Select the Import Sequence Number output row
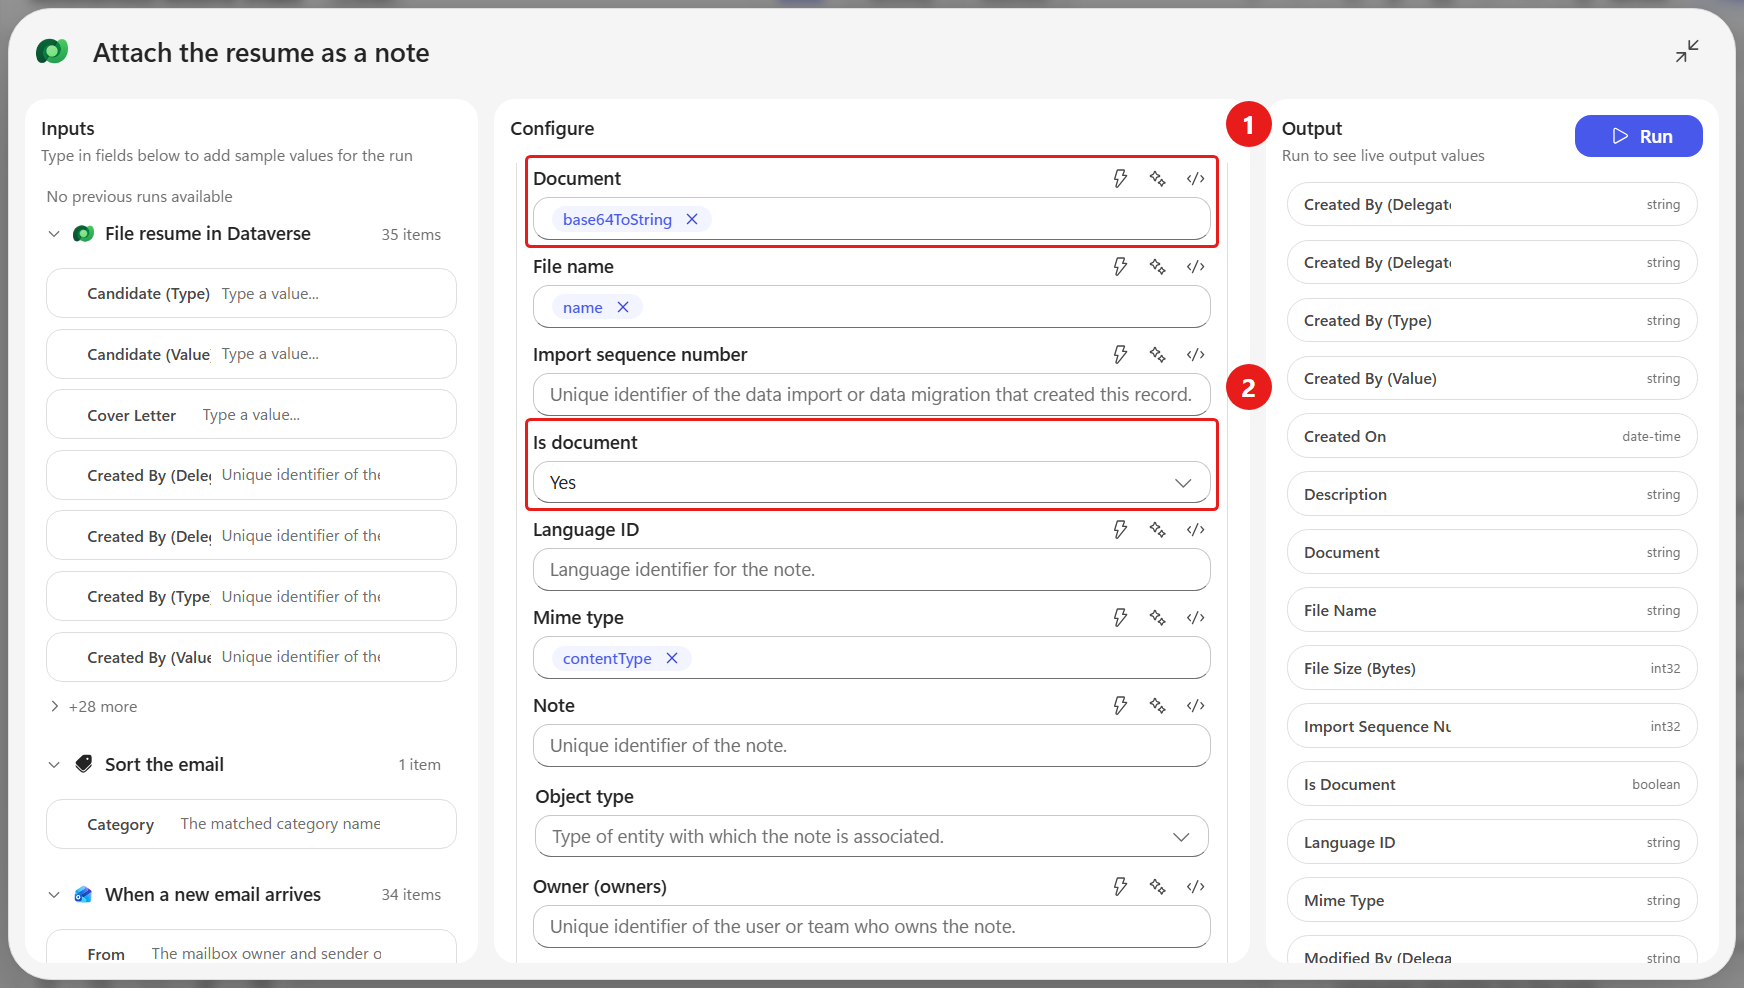The width and height of the screenshot is (1744, 988). (1492, 726)
